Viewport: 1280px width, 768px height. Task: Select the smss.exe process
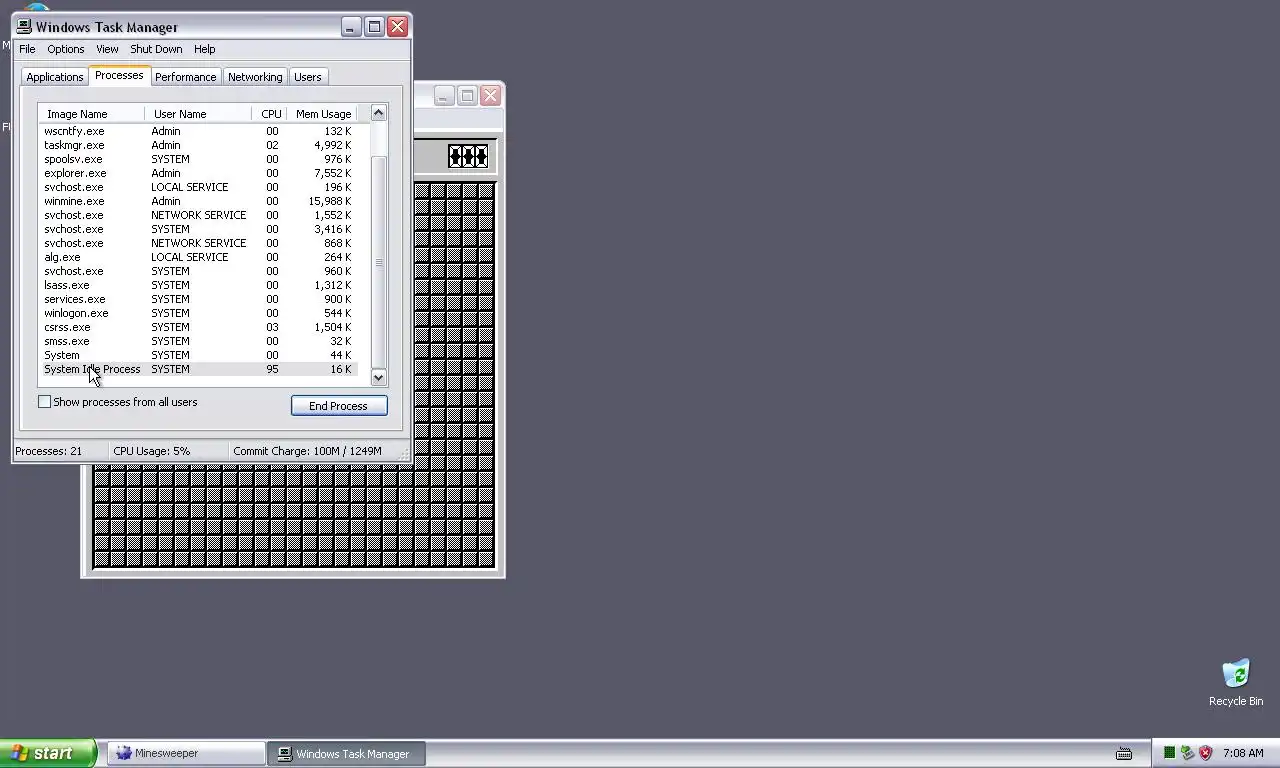tap(198, 341)
